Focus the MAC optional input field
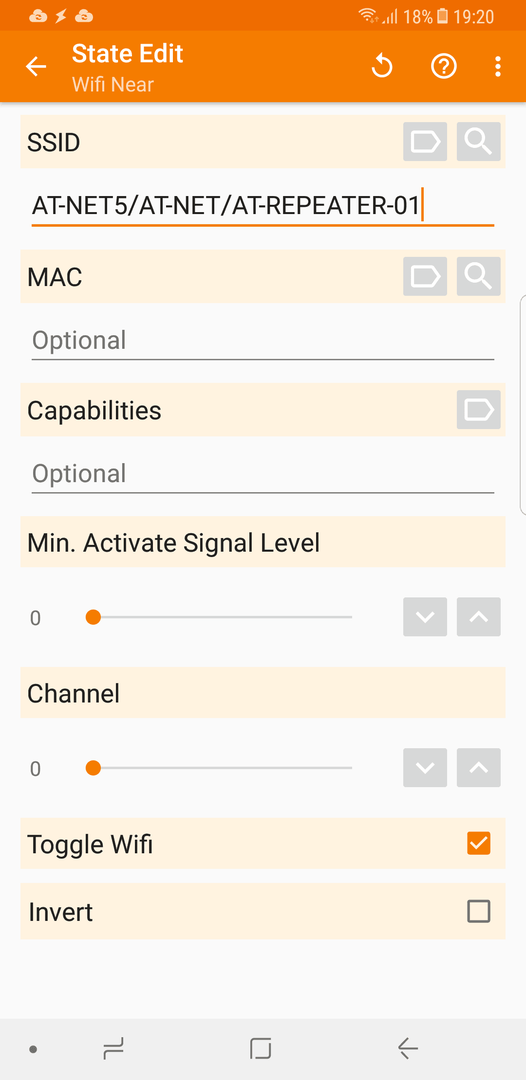 [263, 341]
